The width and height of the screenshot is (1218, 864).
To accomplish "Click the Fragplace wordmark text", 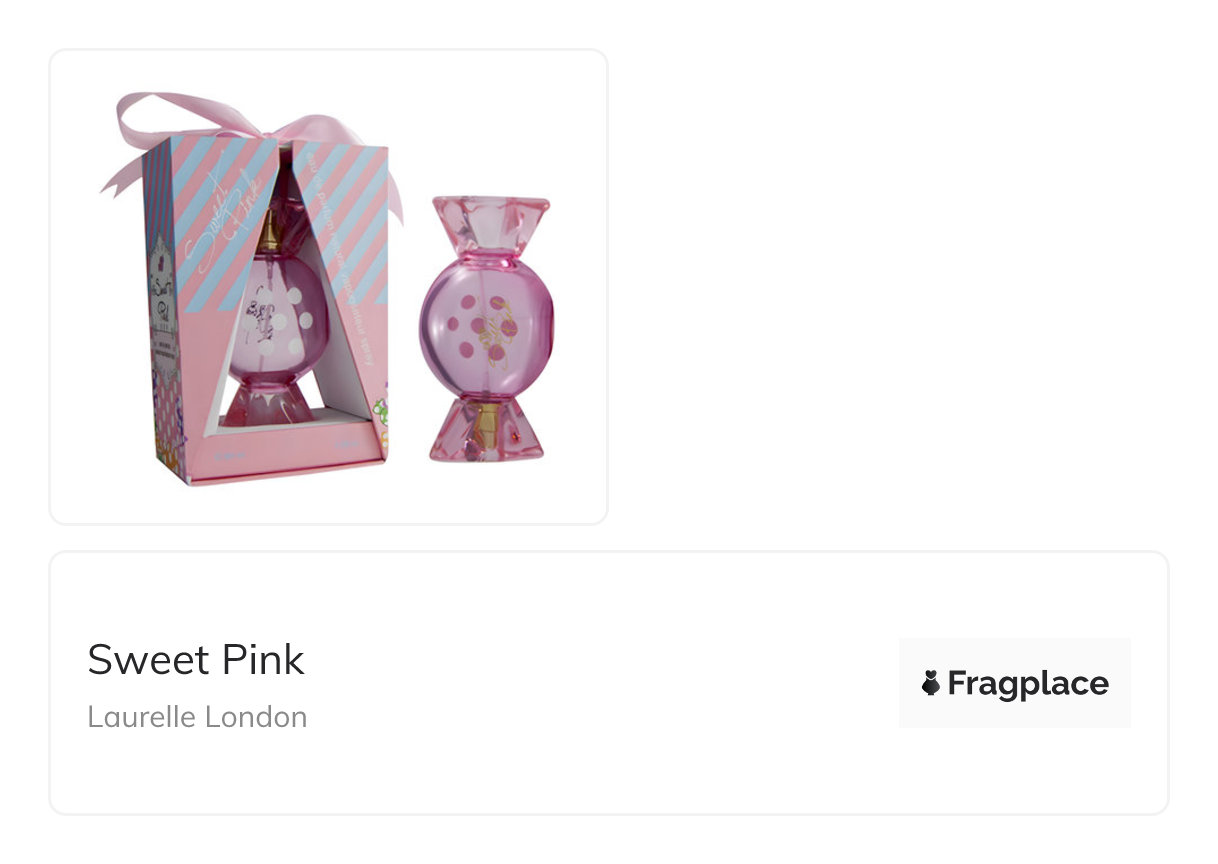I will pyautogui.click(x=1028, y=683).
